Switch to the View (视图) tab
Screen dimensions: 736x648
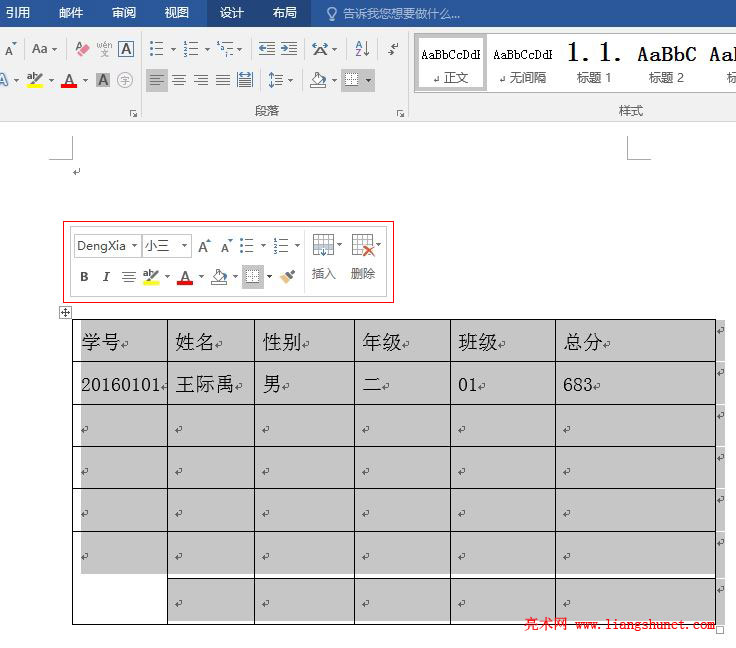176,12
